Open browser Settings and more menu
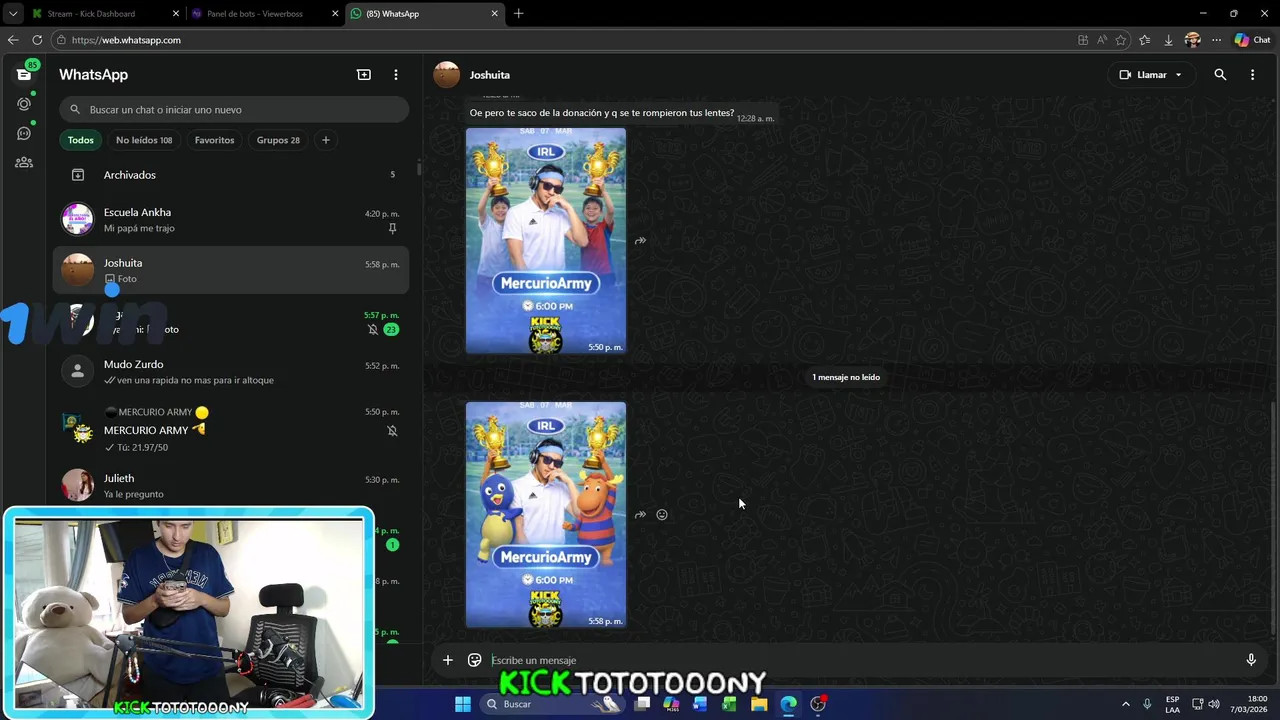Screen dimensions: 1280x720 point(1216,40)
